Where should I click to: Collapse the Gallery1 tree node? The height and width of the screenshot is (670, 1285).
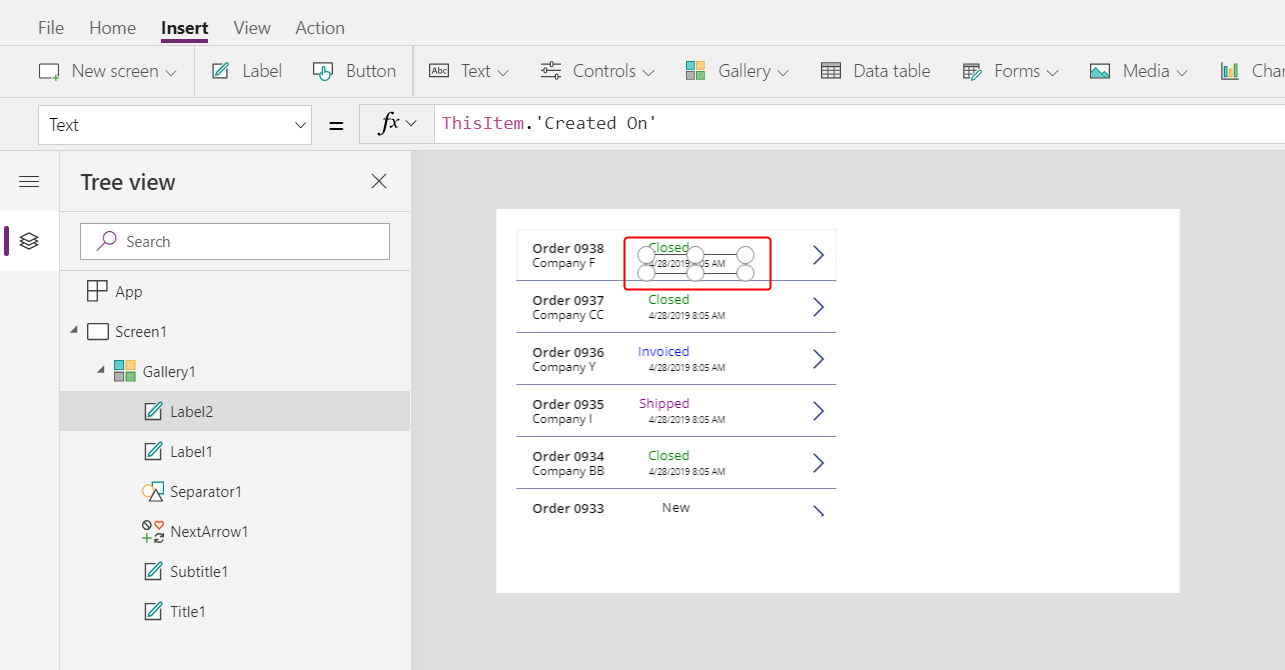click(x=100, y=371)
